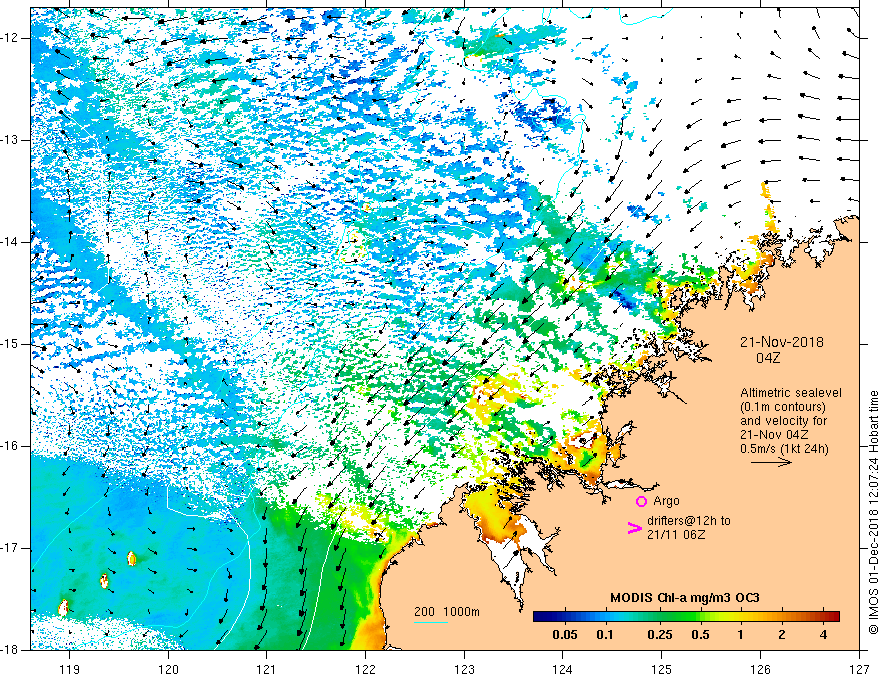
Task: Click the '200 1000m' depth contour label
Action: point(447,612)
